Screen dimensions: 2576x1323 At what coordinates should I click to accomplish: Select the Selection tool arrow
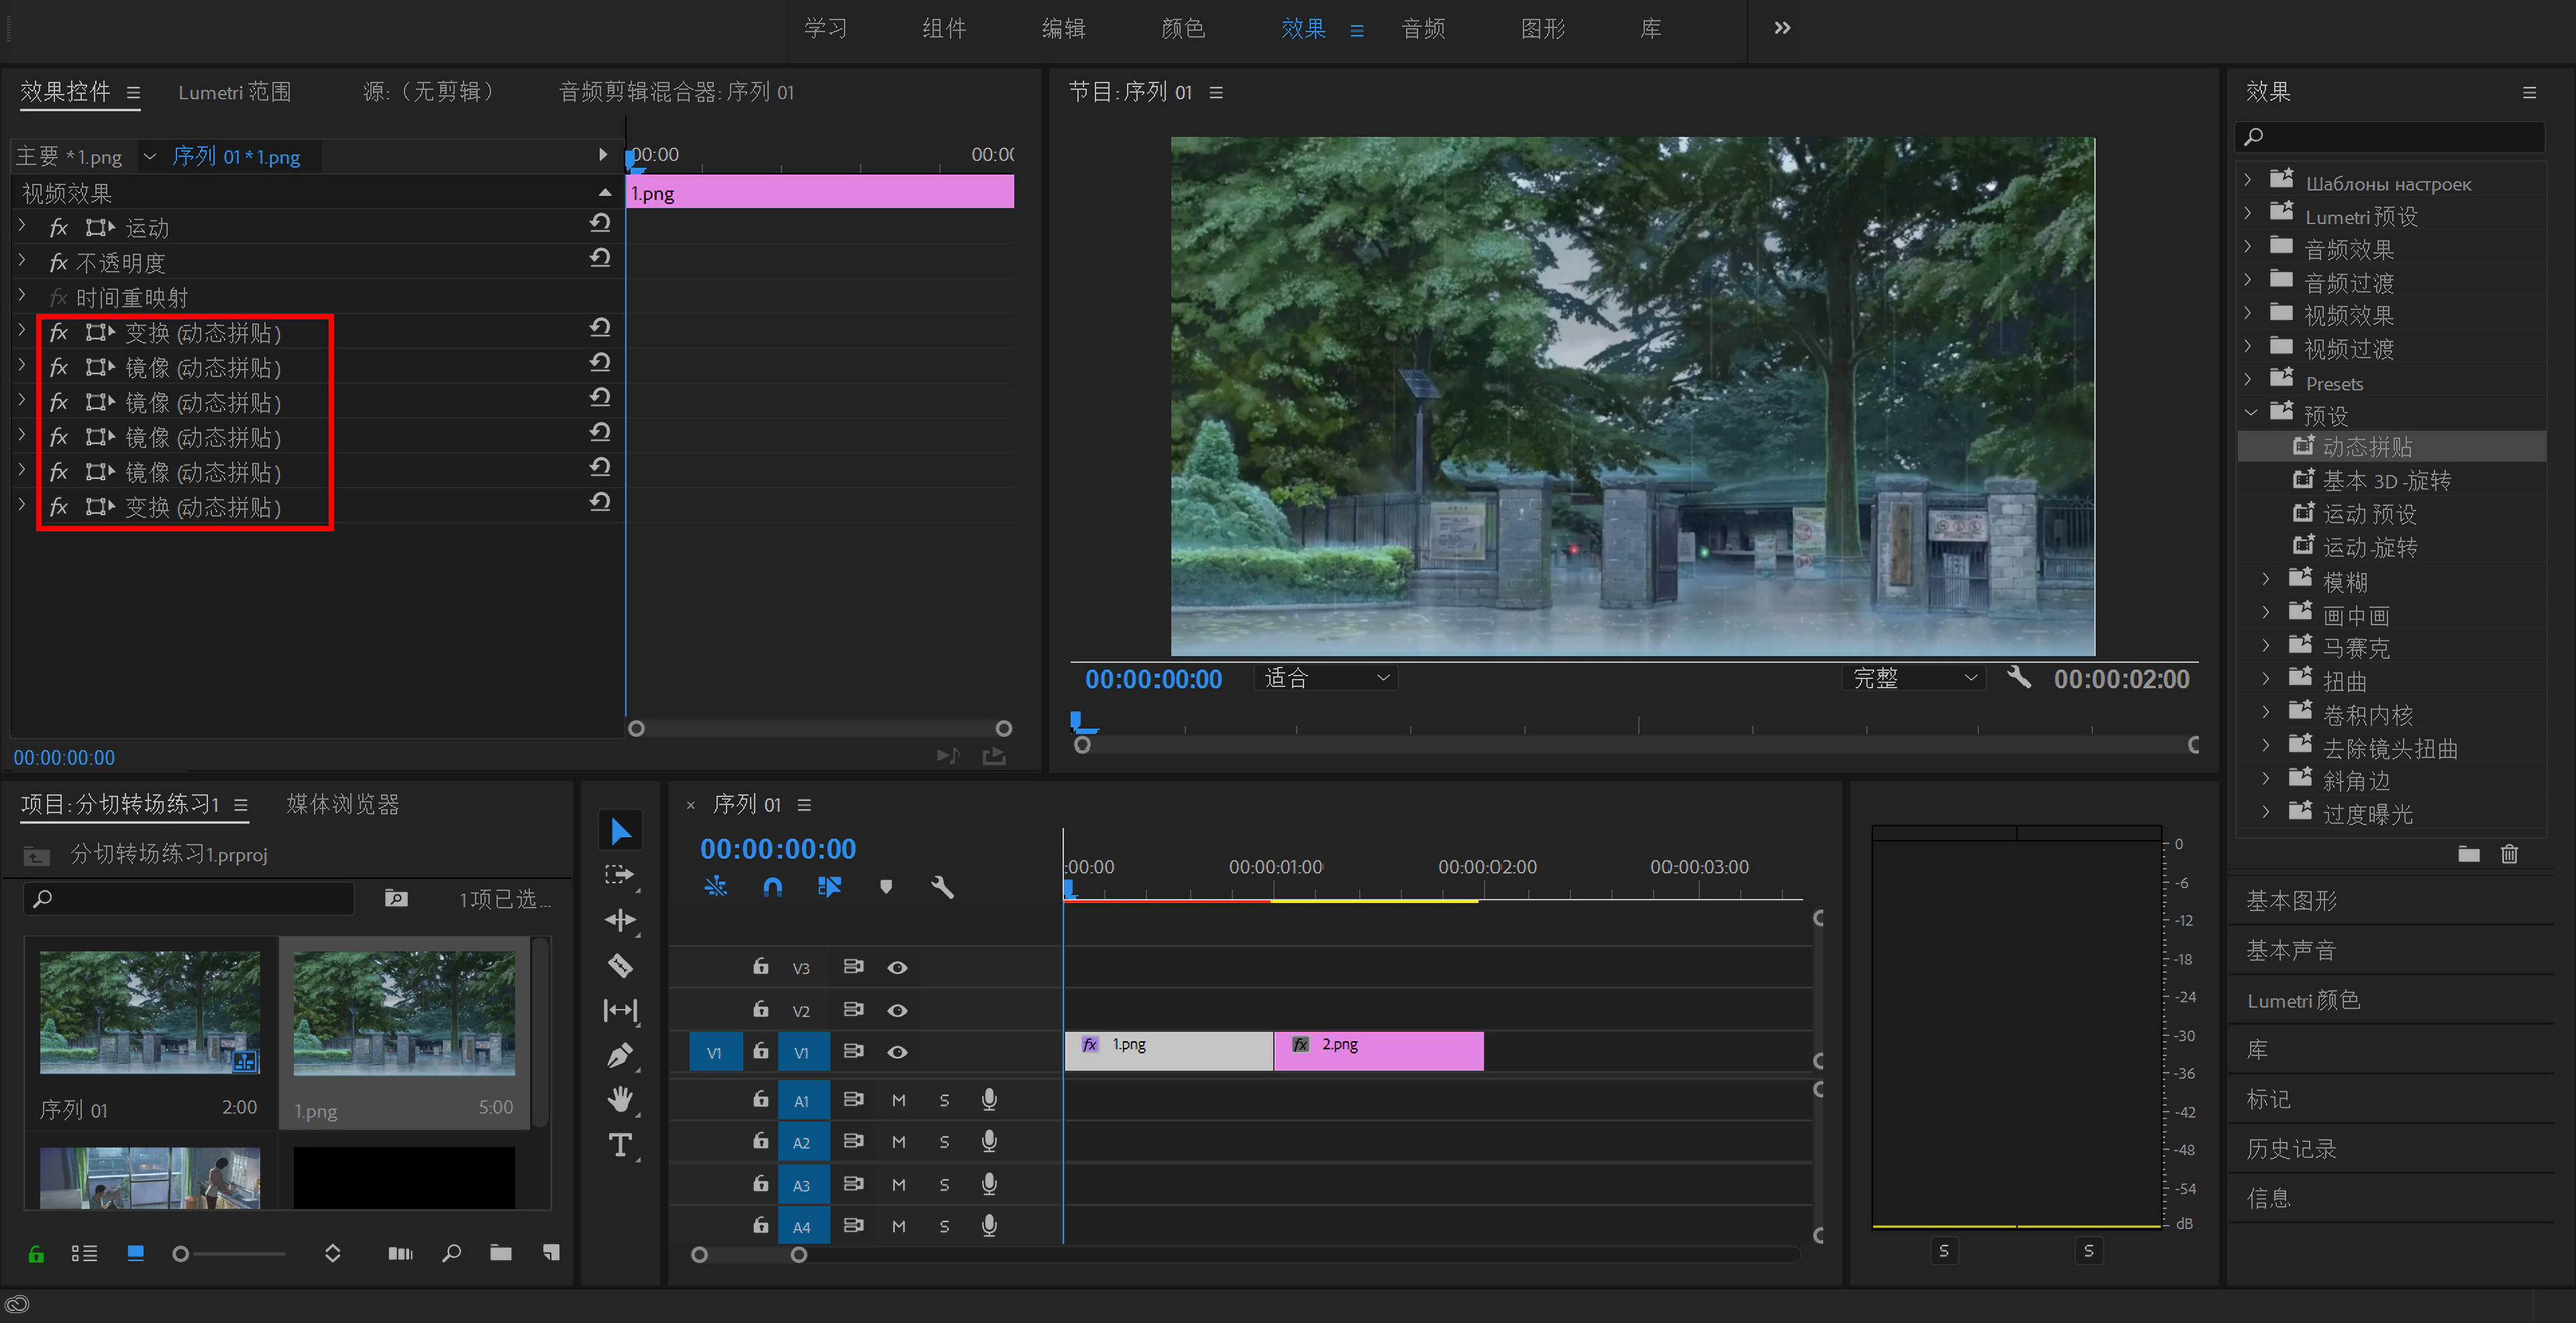pyautogui.click(x=620, y=831)
